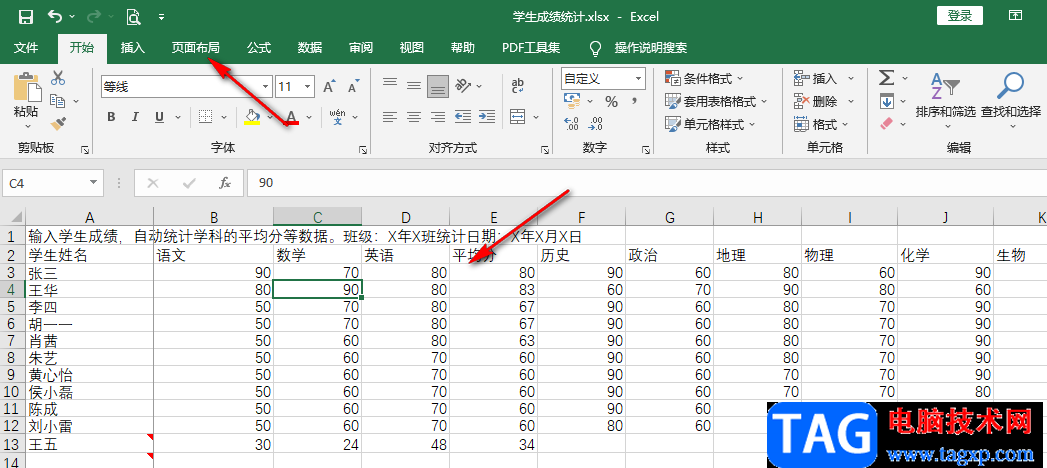Viewport: 1047px width, 468px height.
Task: Open 单元格样式 cell styles dropdown
Action: pos(710,124)
